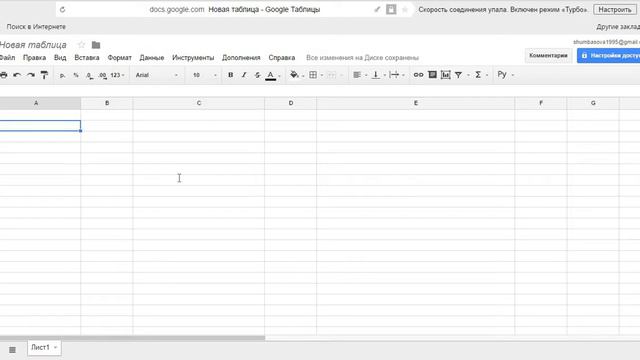640x360 pixels.
Task: Insert a chart from the toolbar
Action: tap(446, 75)
